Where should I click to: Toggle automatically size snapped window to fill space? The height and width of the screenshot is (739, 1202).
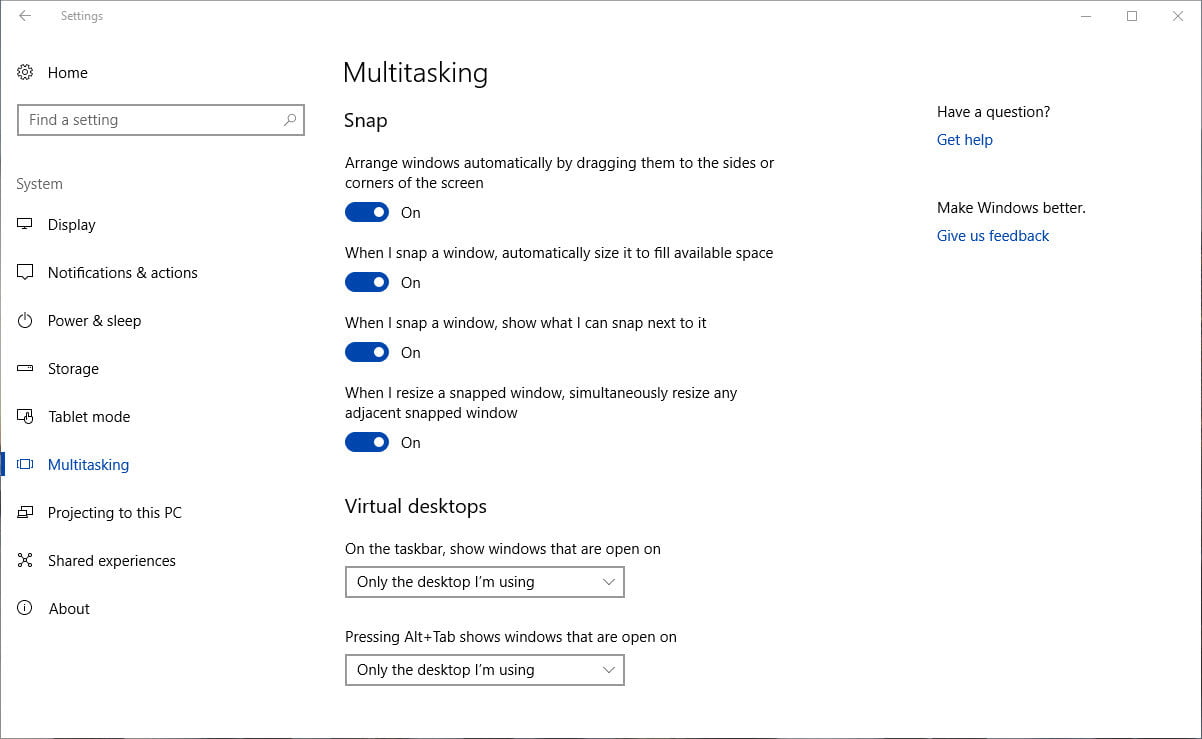(367, 282)
